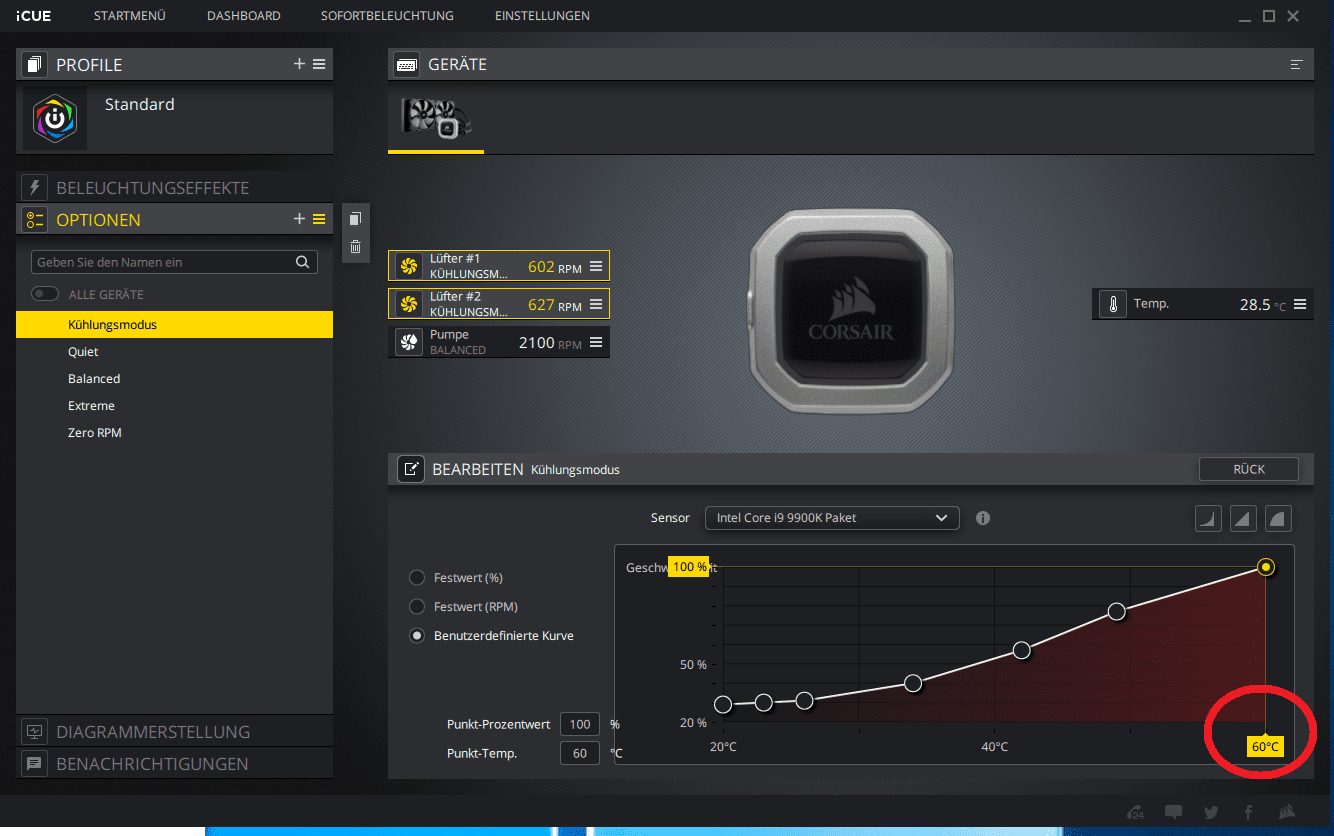Select Festwert (RPM) radio button
The image size is (1334, 836).
click(417, 607)
